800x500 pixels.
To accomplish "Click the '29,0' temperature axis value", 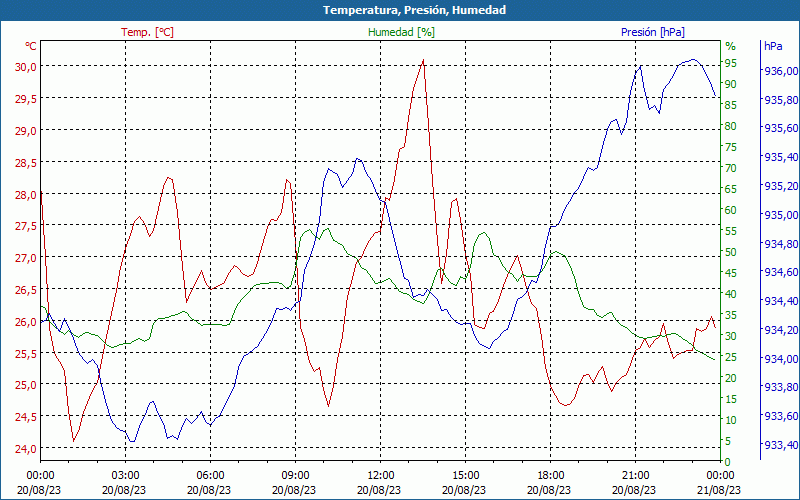I will tap(26, 130).
